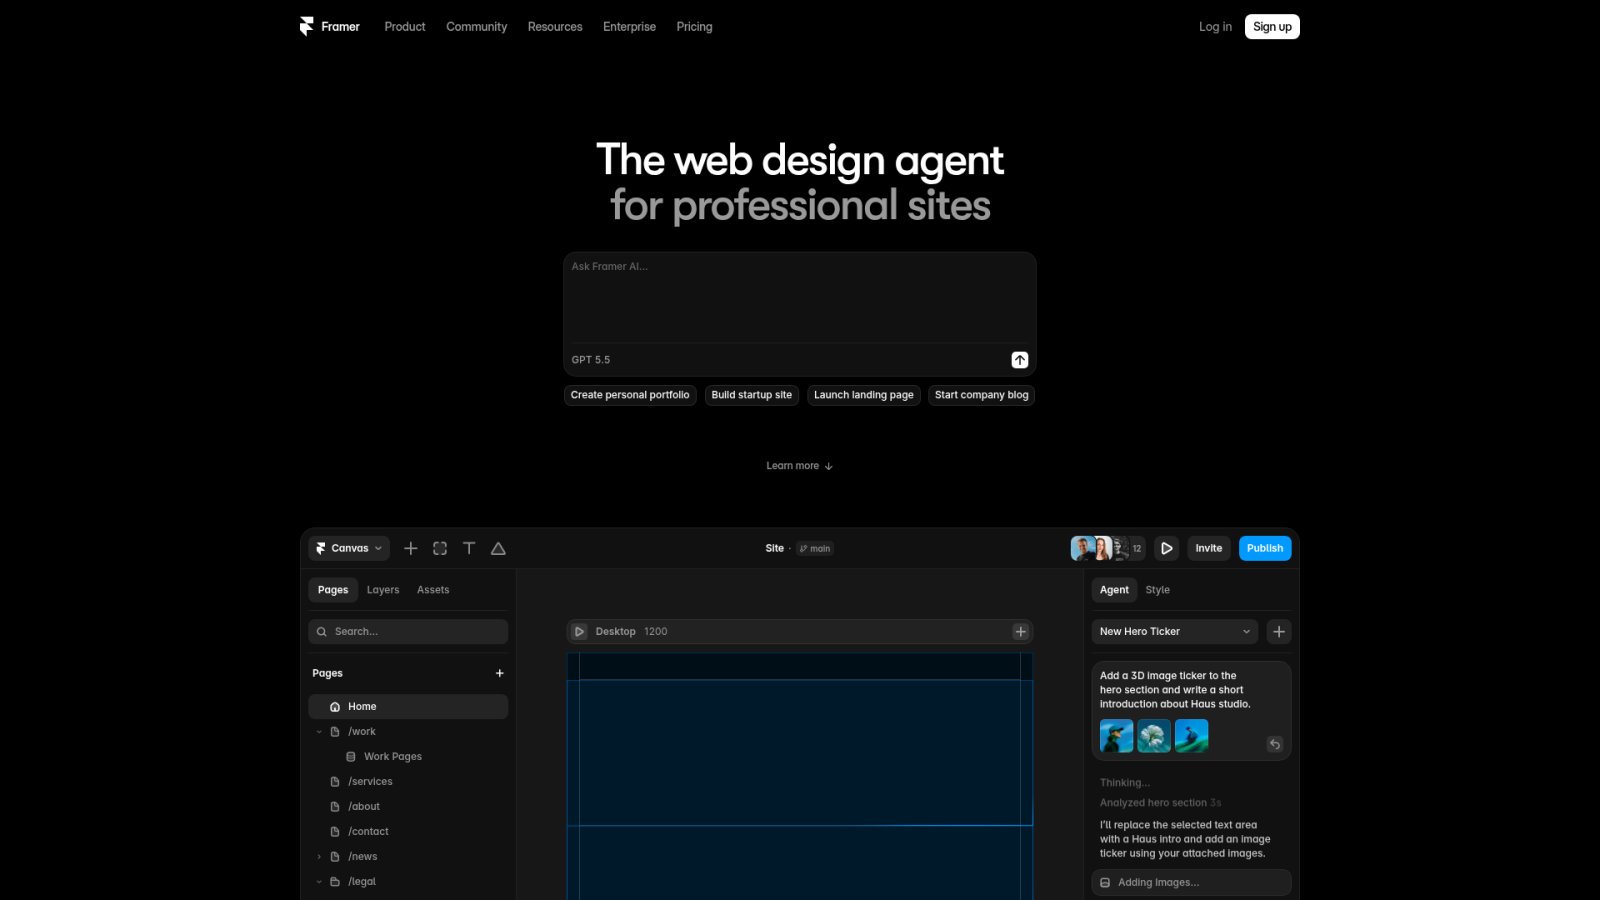The height and width of the screenshot is (900, 1600).
Task: Select the insert plus tool in canvas toolbar
Action: tap(410, 548)
